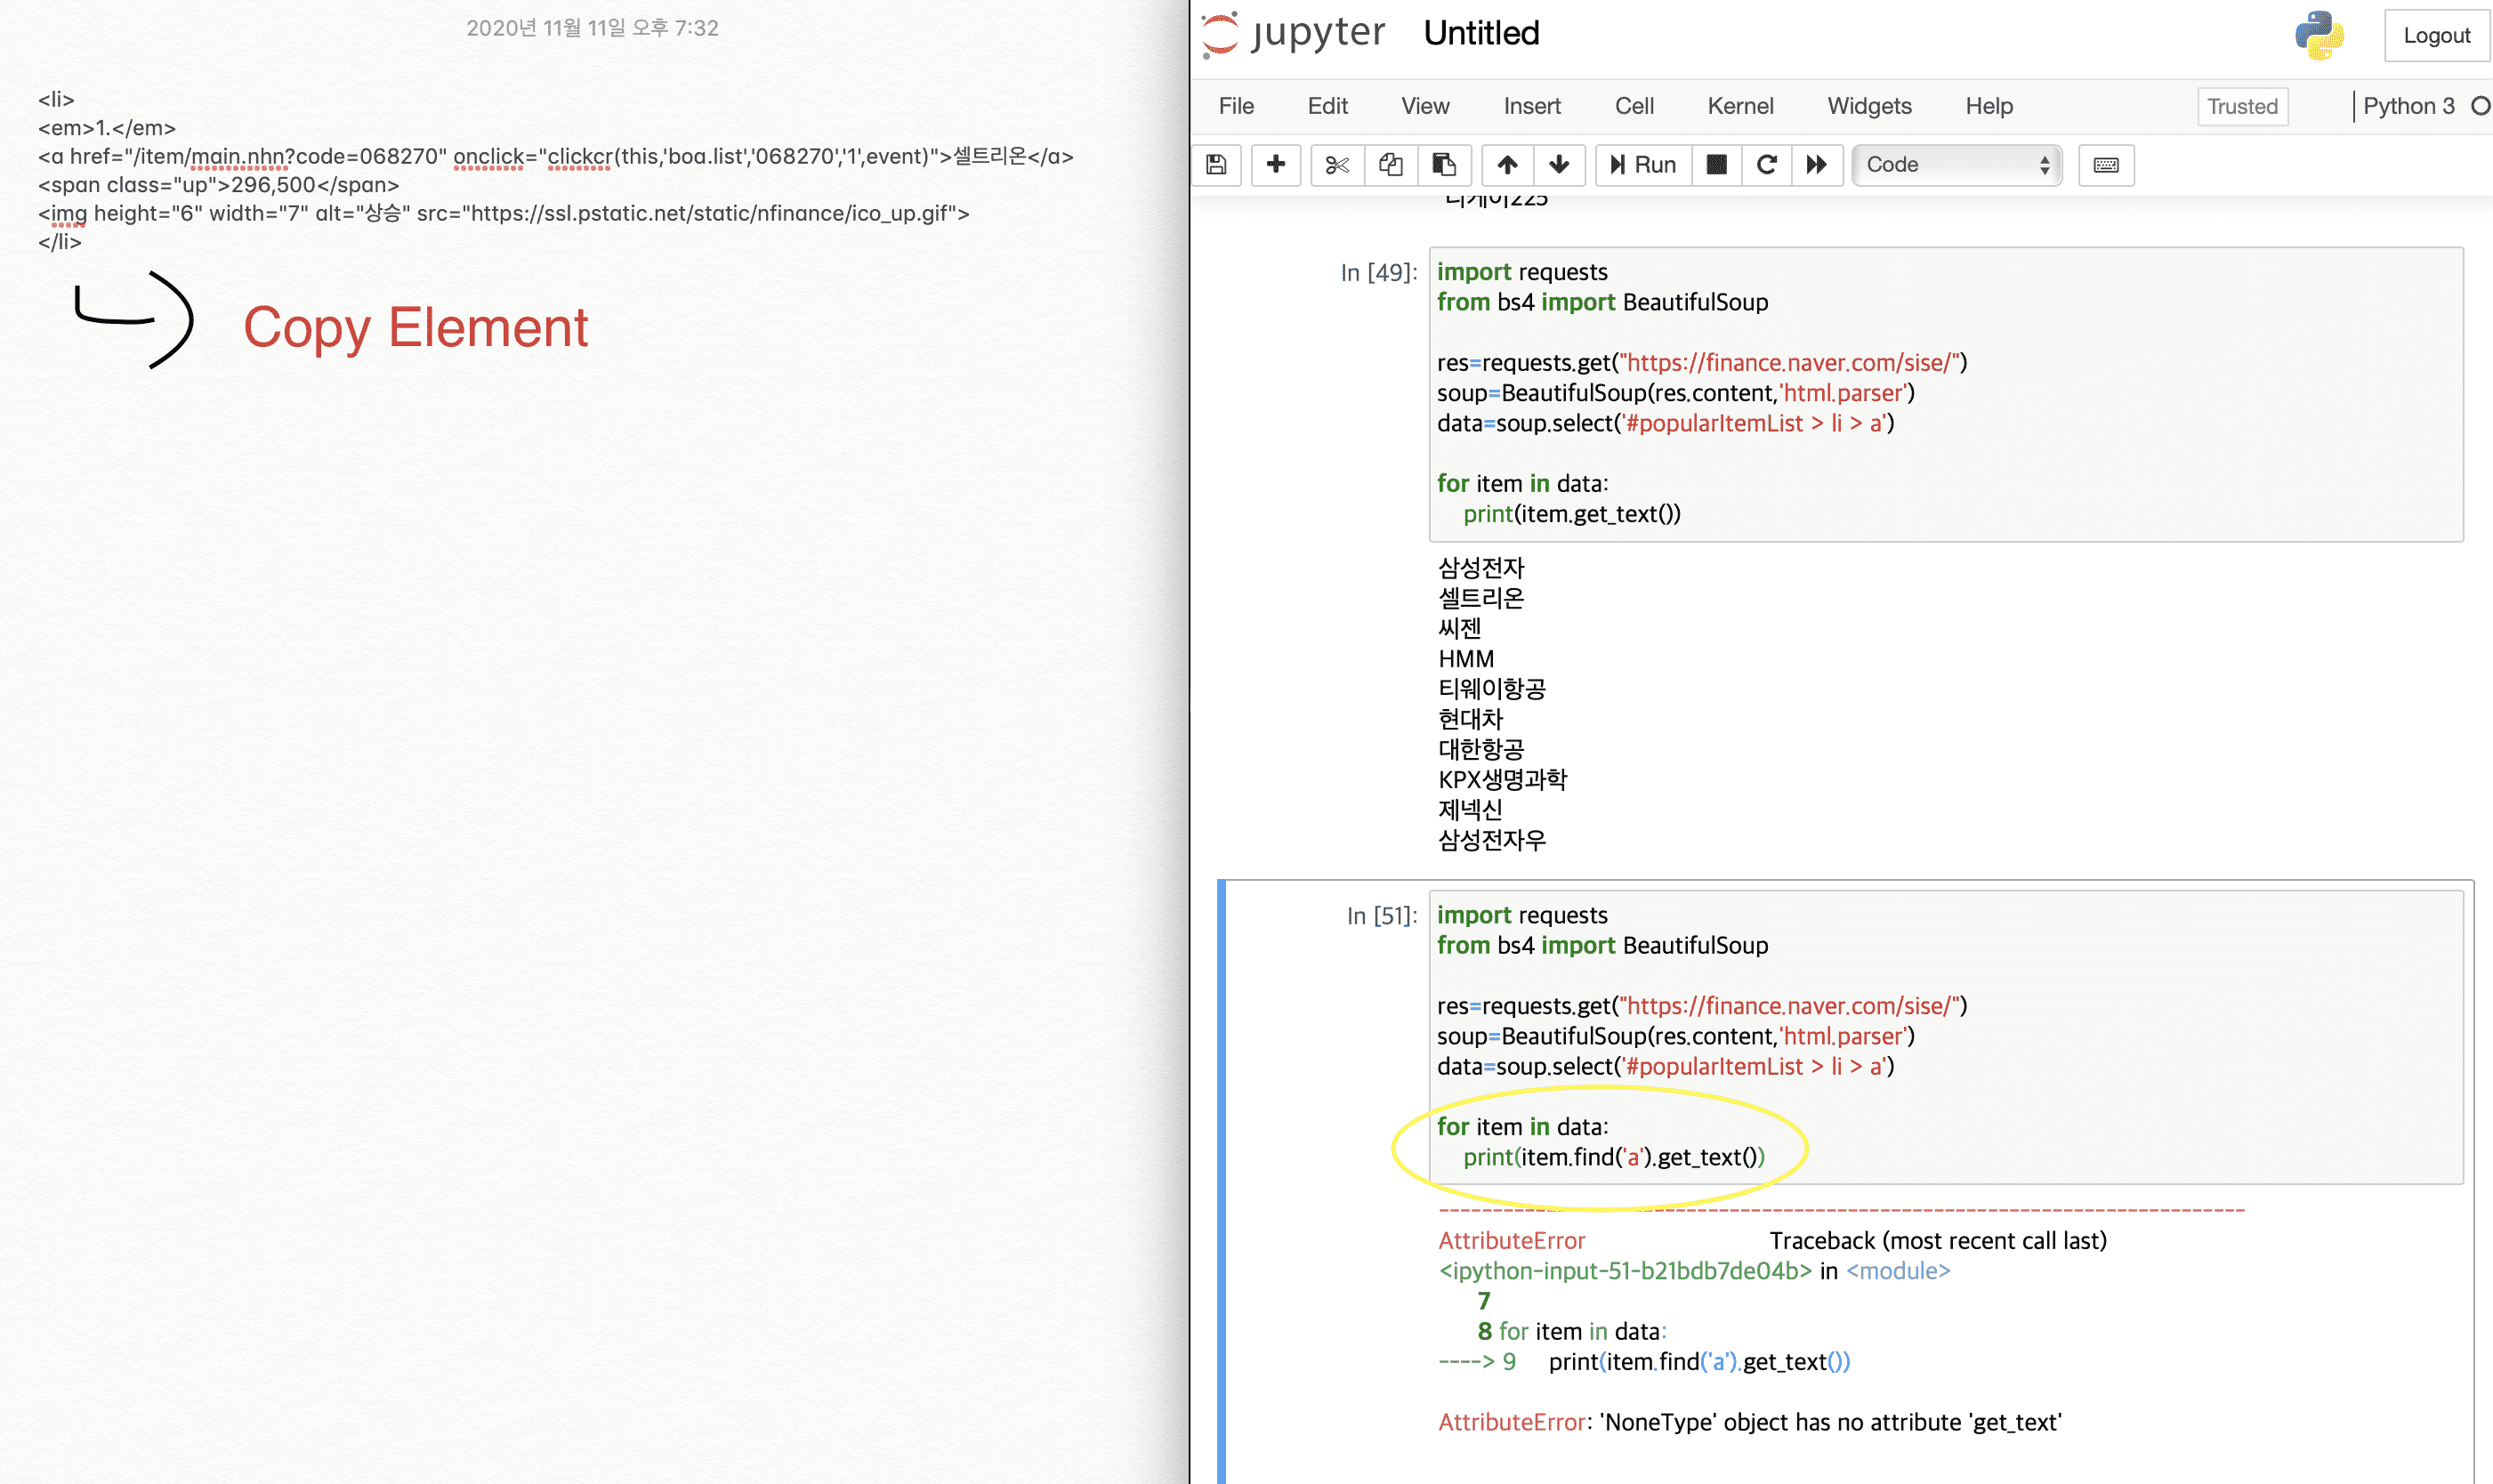The height and width of the screenshot is (1484, 2493).
Task: Click the Trusted notebook indicator
Action: tap(2242, 107)
